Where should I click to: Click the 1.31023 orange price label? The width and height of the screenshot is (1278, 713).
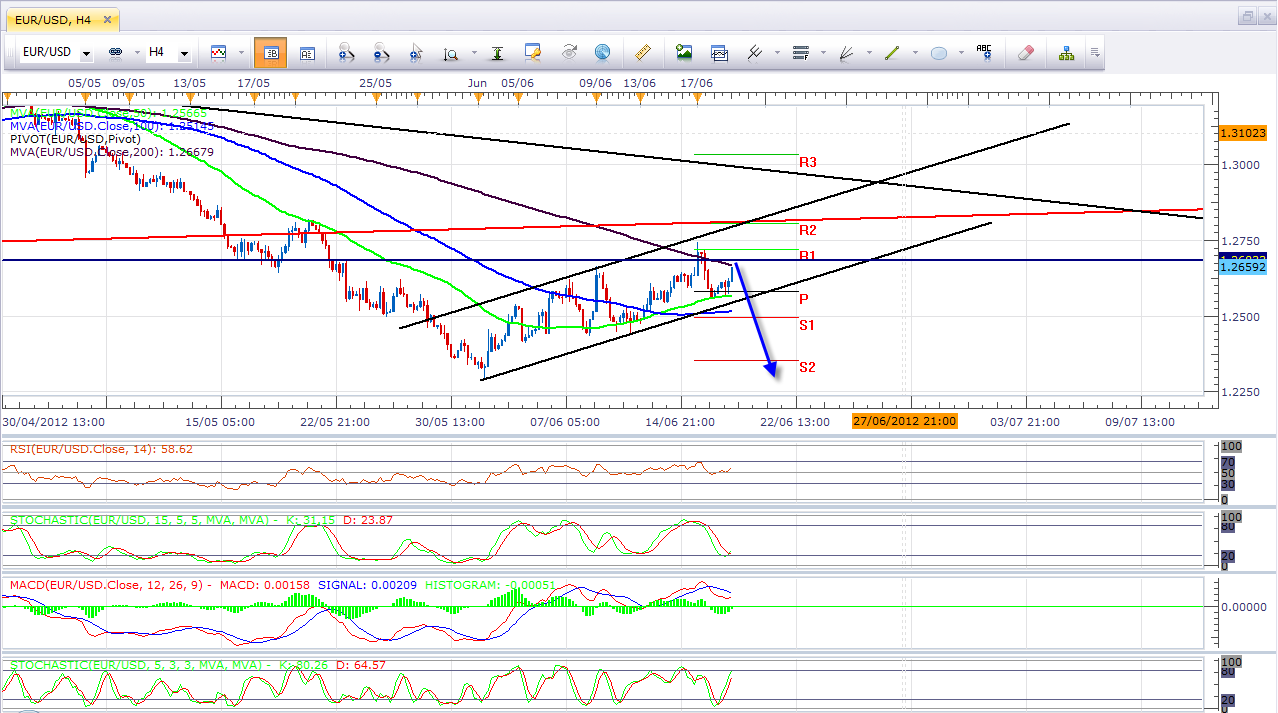tap(1243, 132)
